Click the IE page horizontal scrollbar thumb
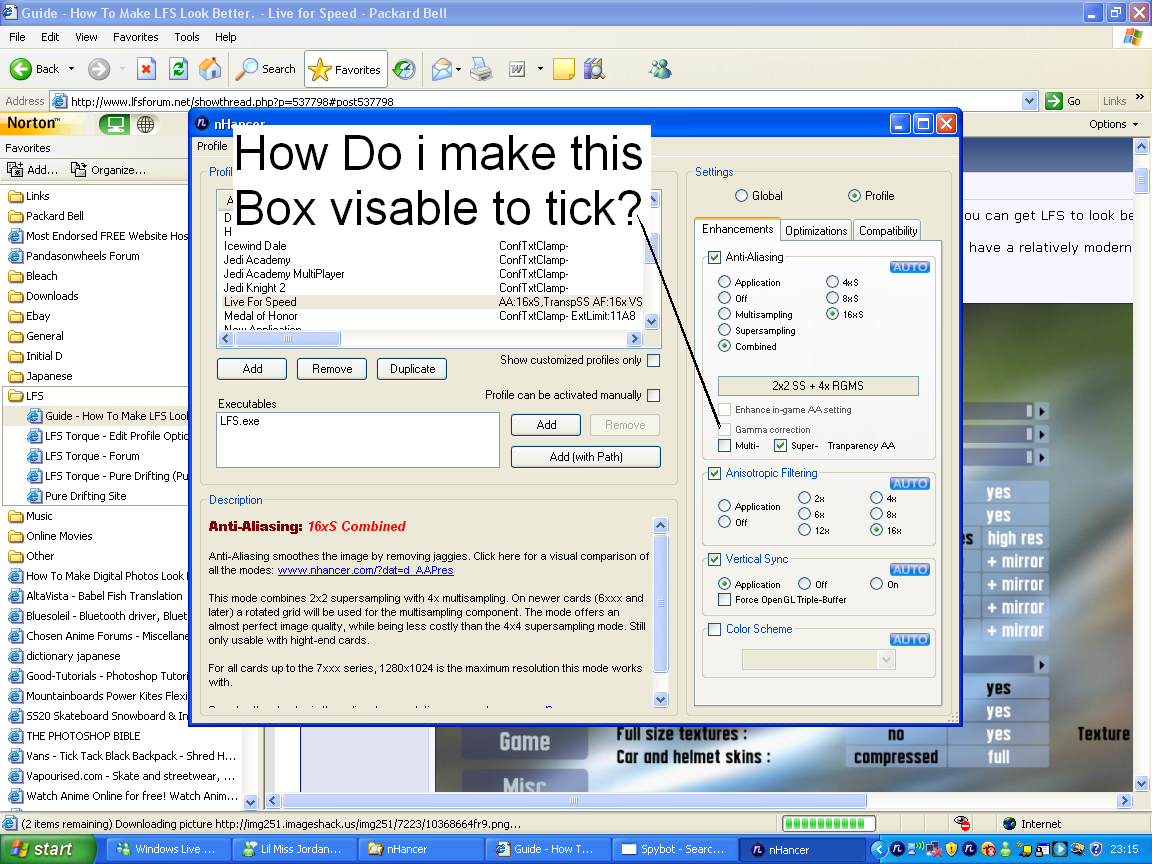Viewport: 1152px width, 864px height. click(574, 801)
